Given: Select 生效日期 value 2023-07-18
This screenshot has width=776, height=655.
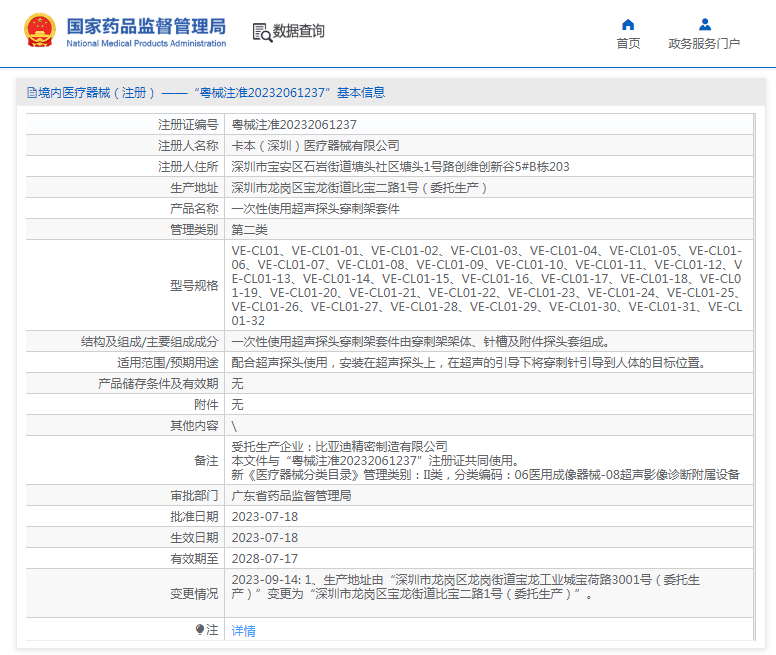Looking at the screenshot, I should click(x=265, y=537).
